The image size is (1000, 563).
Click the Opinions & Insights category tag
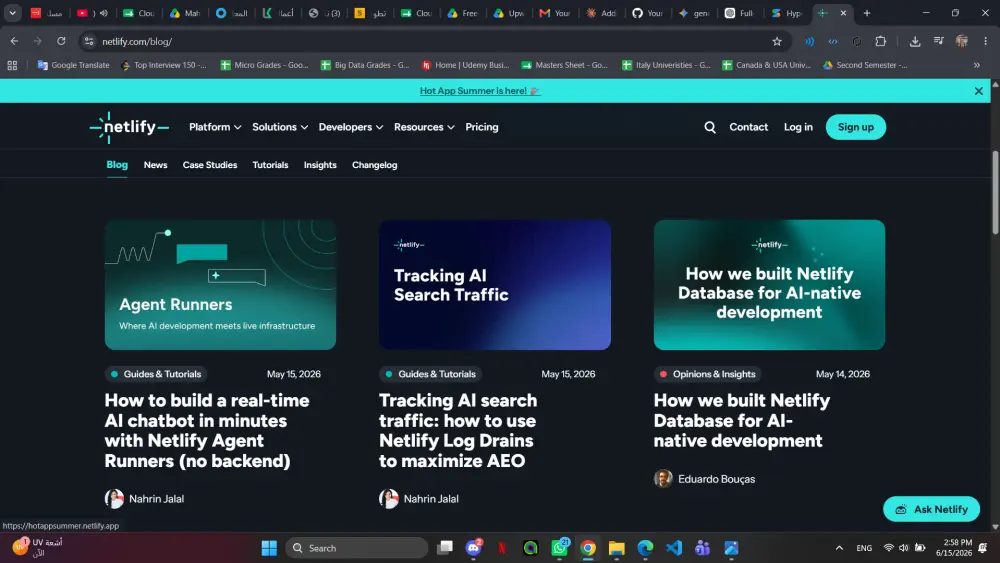coord(708,374)
